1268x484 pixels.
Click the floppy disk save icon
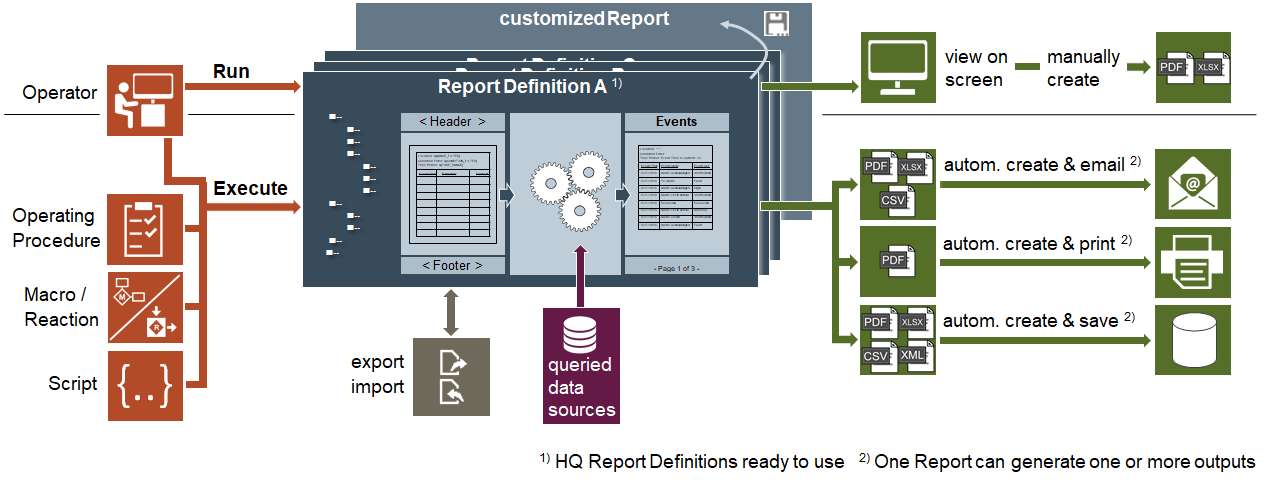pyautogui.click(x=775, y=24)
